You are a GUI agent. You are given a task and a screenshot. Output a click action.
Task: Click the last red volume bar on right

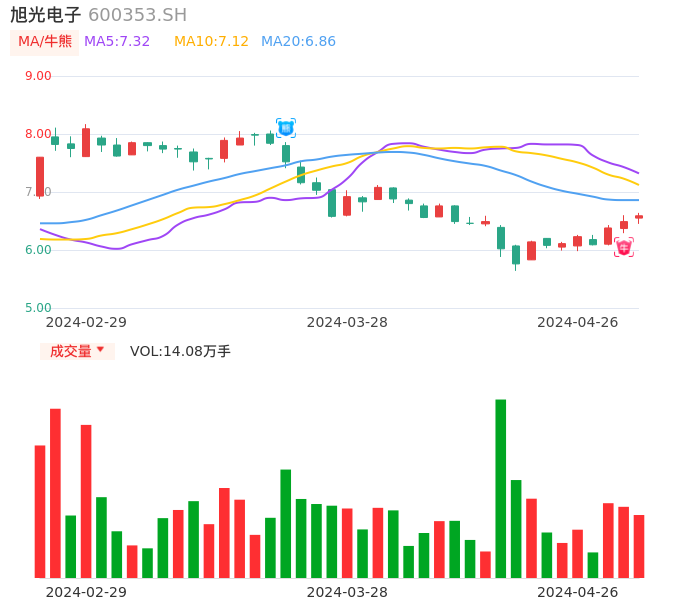[639, 546]
